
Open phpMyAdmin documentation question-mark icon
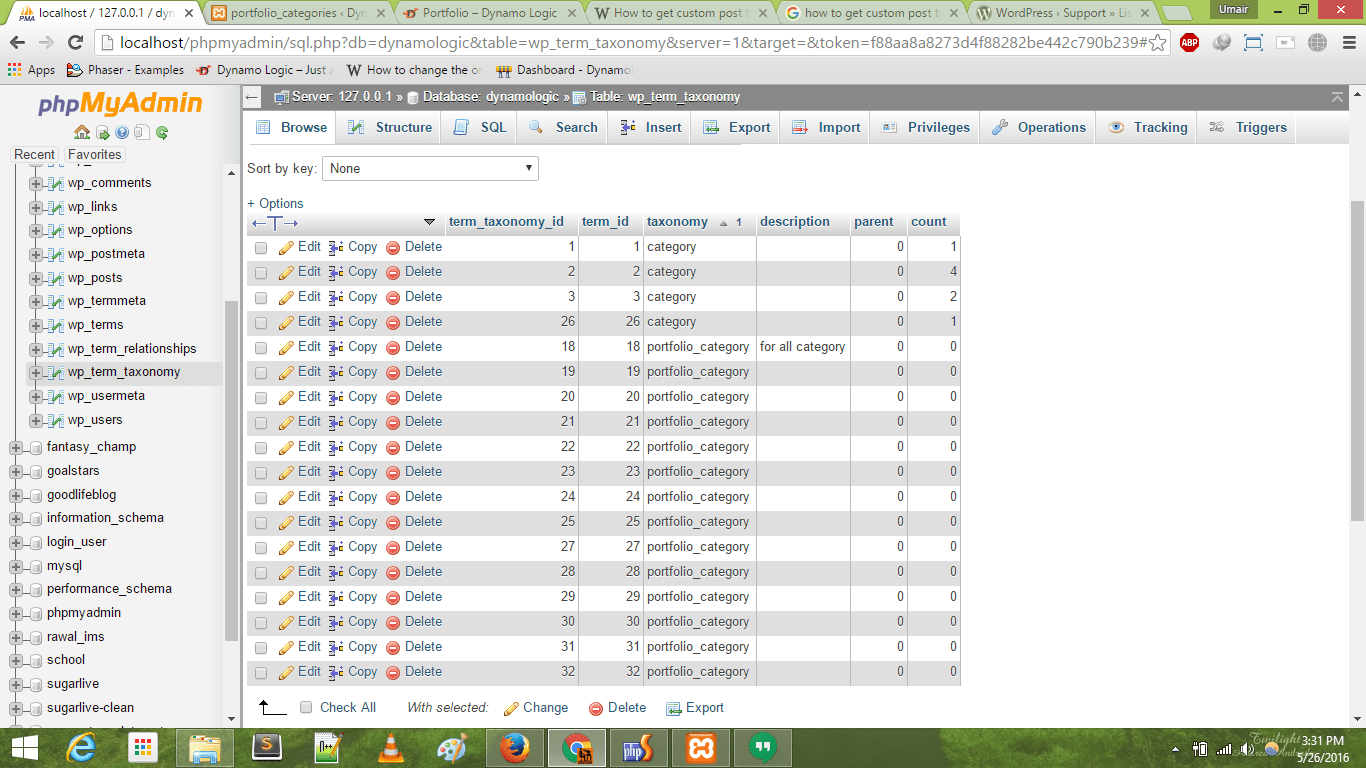122,132
